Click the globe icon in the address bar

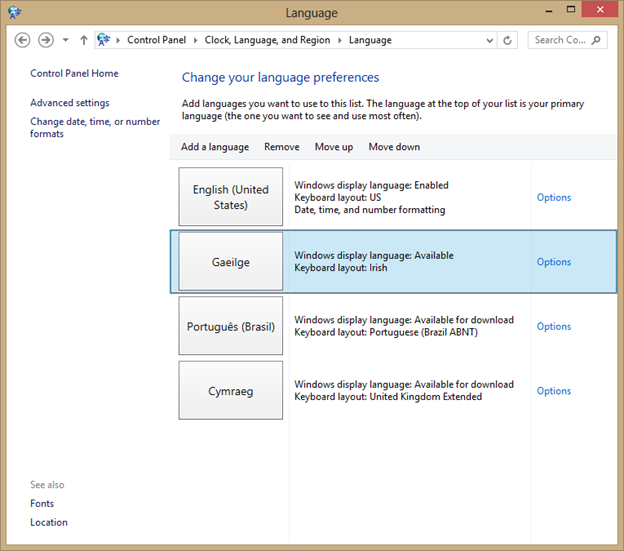tap(103, 40)
